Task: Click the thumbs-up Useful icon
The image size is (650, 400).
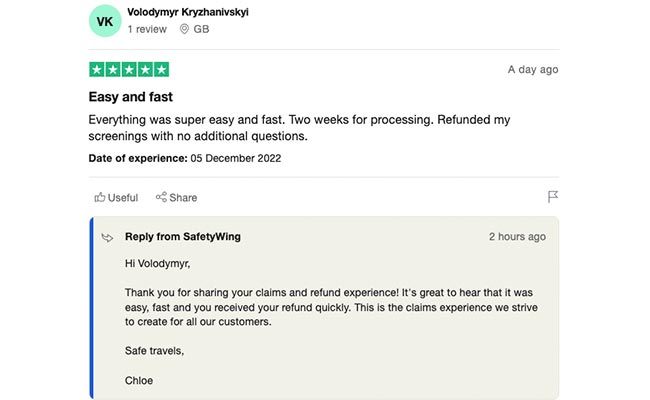Action: pyautogui.click(x=99, y=198)
